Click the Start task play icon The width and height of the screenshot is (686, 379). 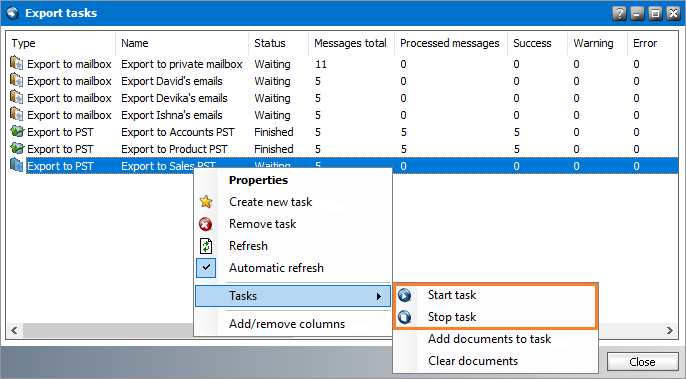[405, 295]
